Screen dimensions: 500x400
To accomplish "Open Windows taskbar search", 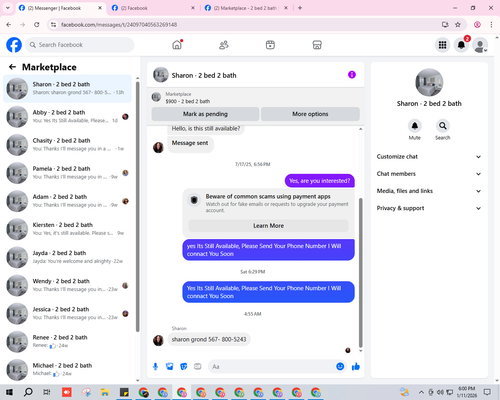I will [28, 392].
